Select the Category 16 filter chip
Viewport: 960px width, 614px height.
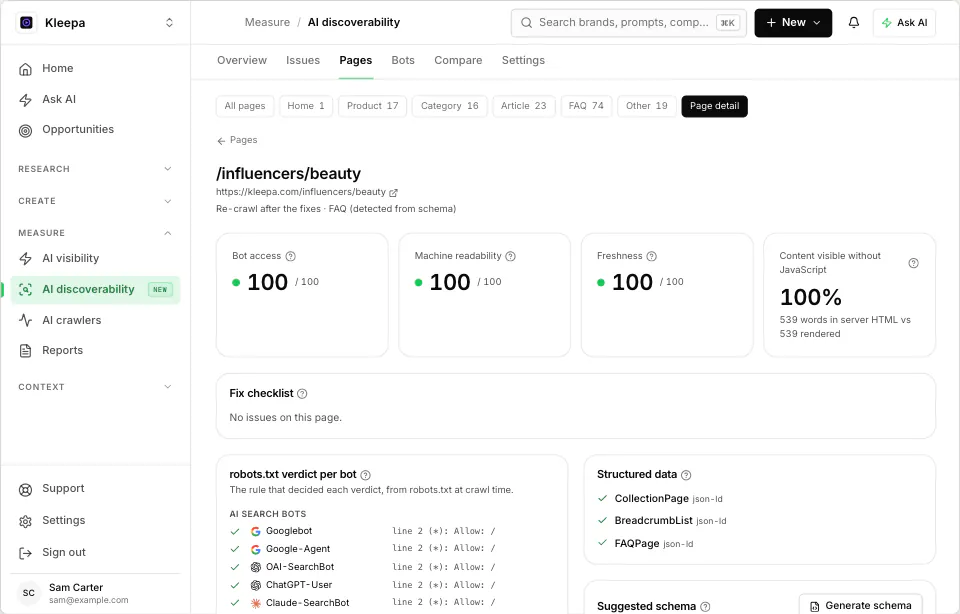449,106
